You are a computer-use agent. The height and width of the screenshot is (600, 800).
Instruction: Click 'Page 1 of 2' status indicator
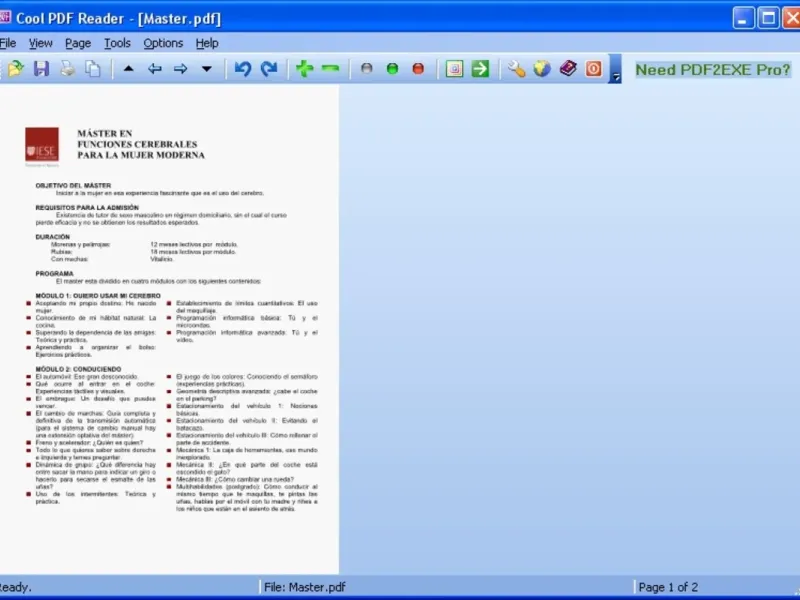668,587
